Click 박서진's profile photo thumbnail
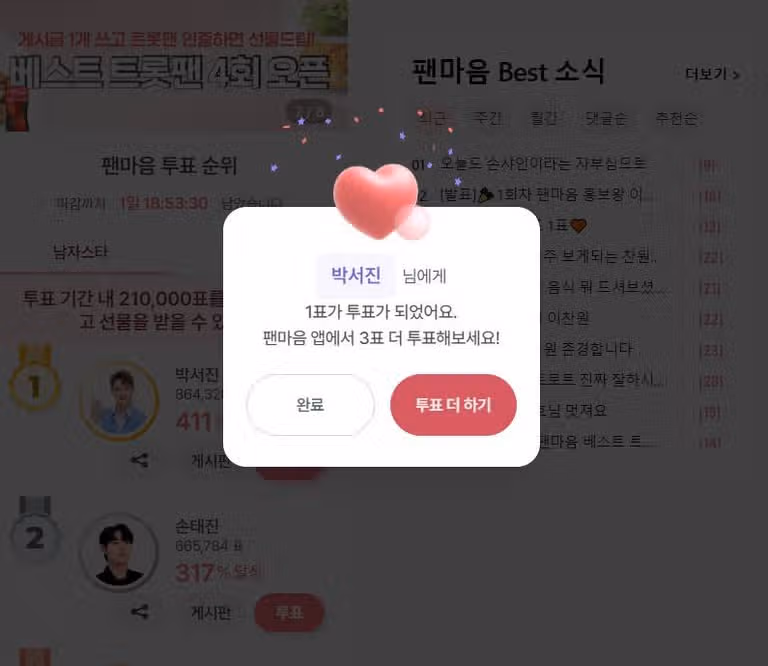This screenshot has width=768, height=666. pos(120,401)
